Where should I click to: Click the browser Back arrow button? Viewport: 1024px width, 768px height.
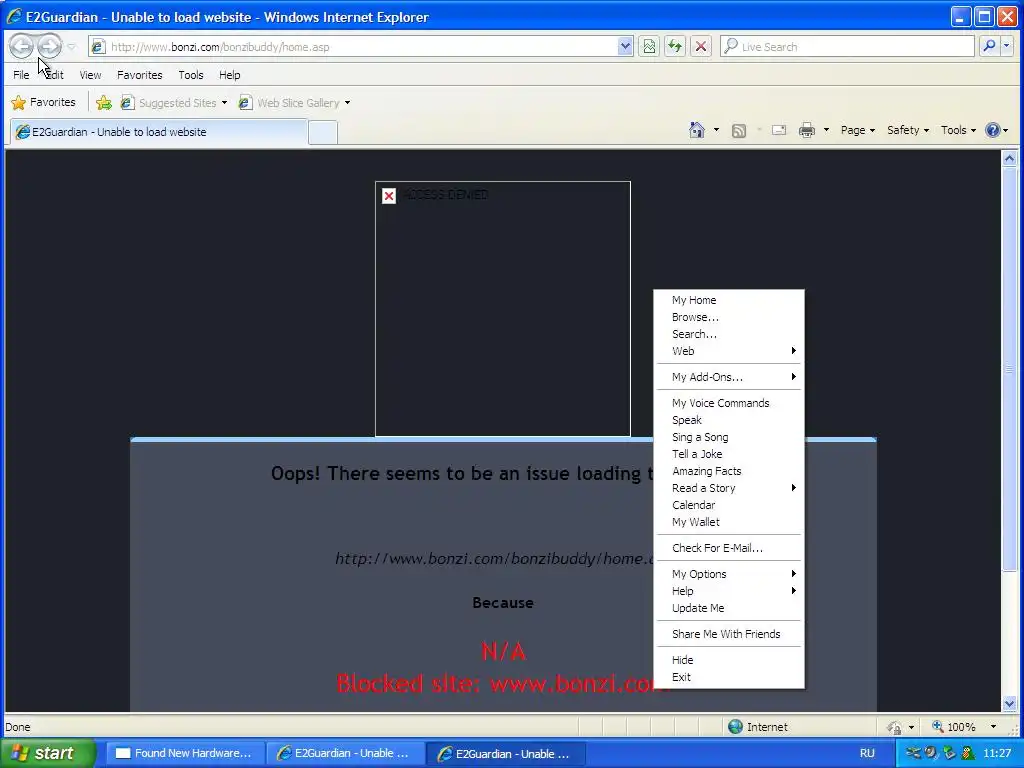point(21,46)
